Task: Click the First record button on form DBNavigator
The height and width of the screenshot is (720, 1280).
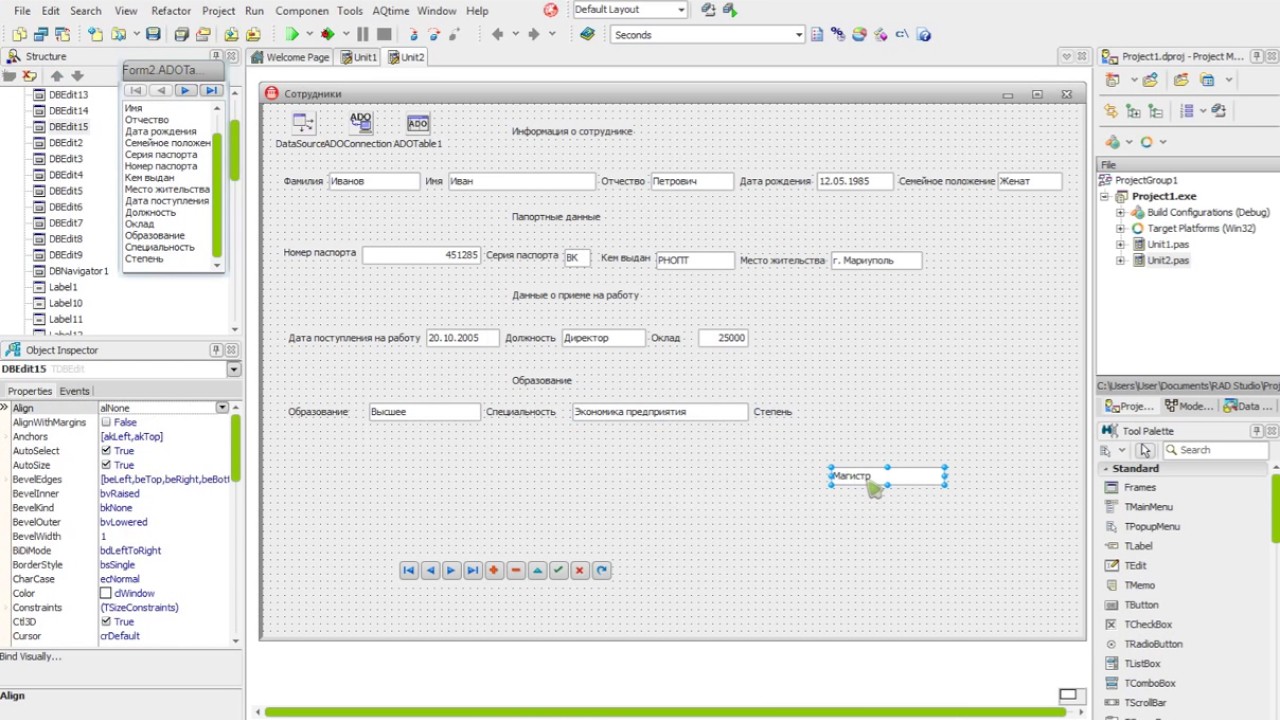Action: point(408,570)
